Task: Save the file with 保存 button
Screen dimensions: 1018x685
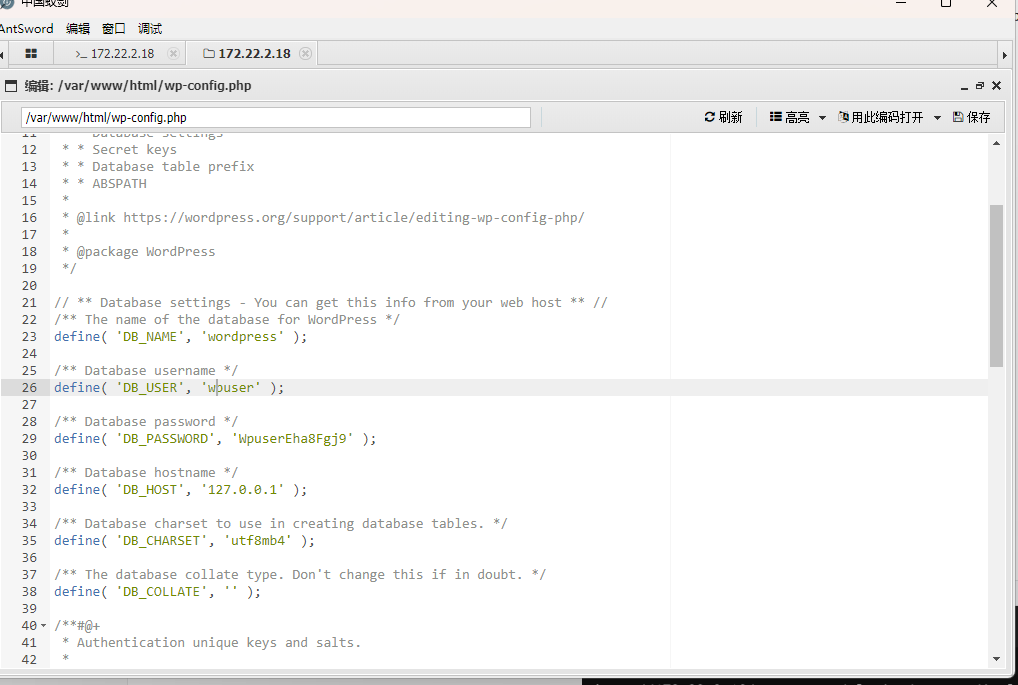Action: point(971,117)
